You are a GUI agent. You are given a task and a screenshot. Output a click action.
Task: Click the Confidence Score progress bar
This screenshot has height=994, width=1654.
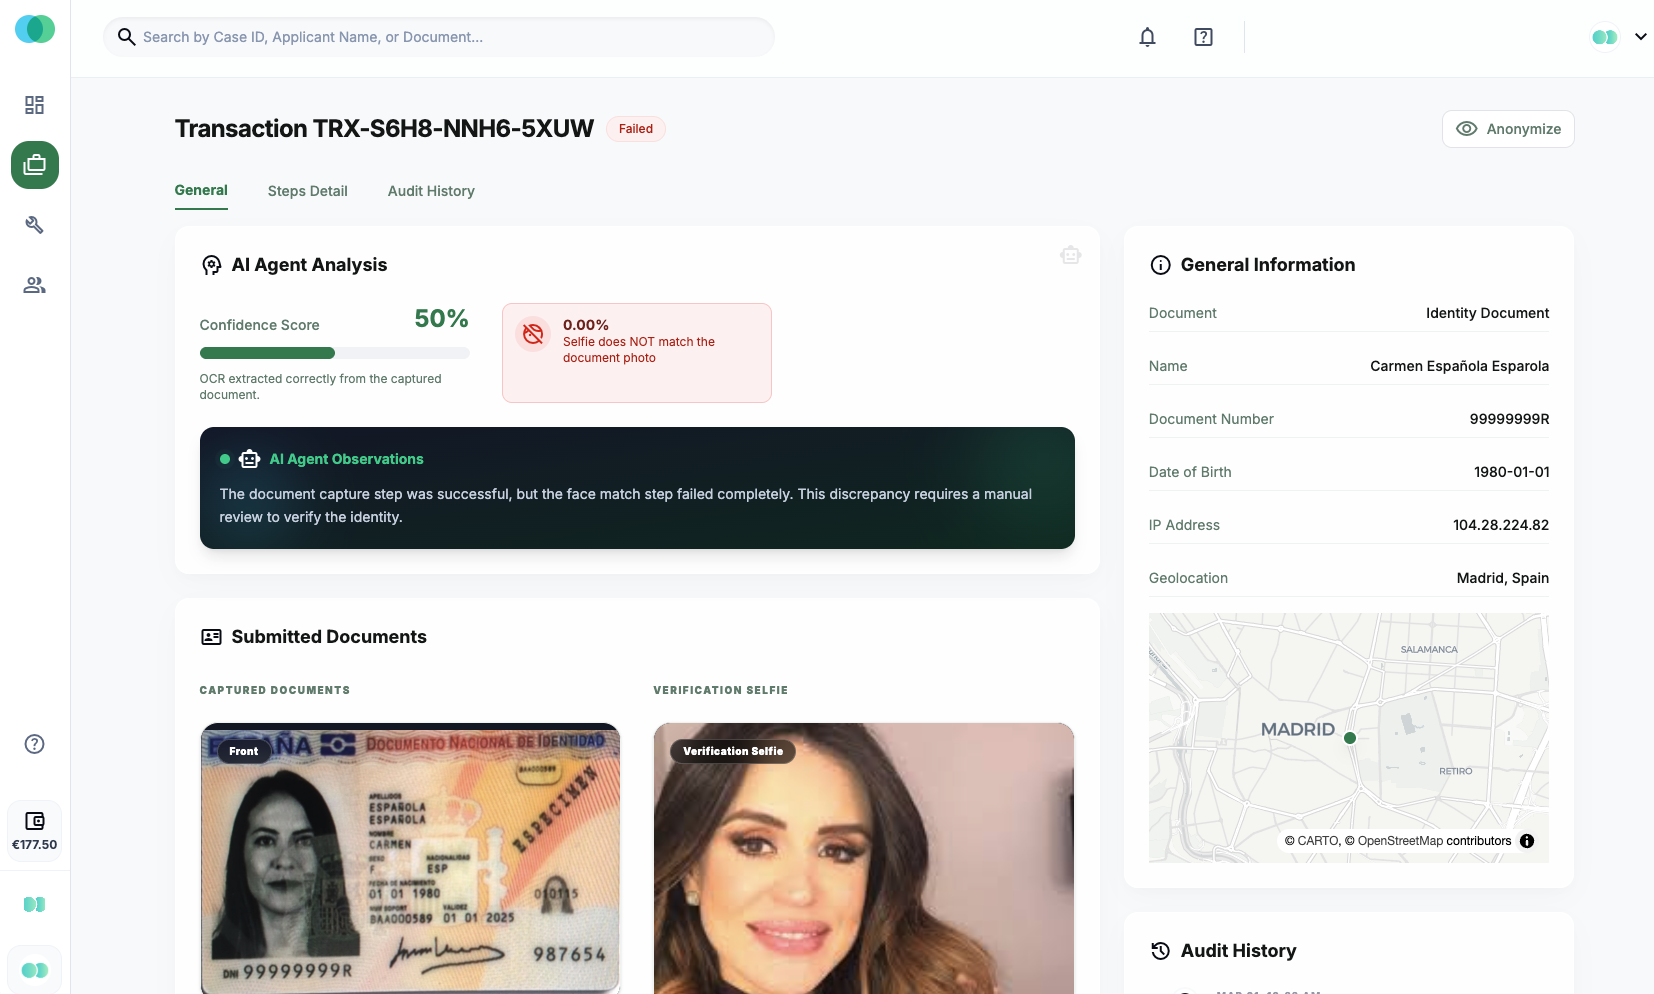tap(334, 353)
